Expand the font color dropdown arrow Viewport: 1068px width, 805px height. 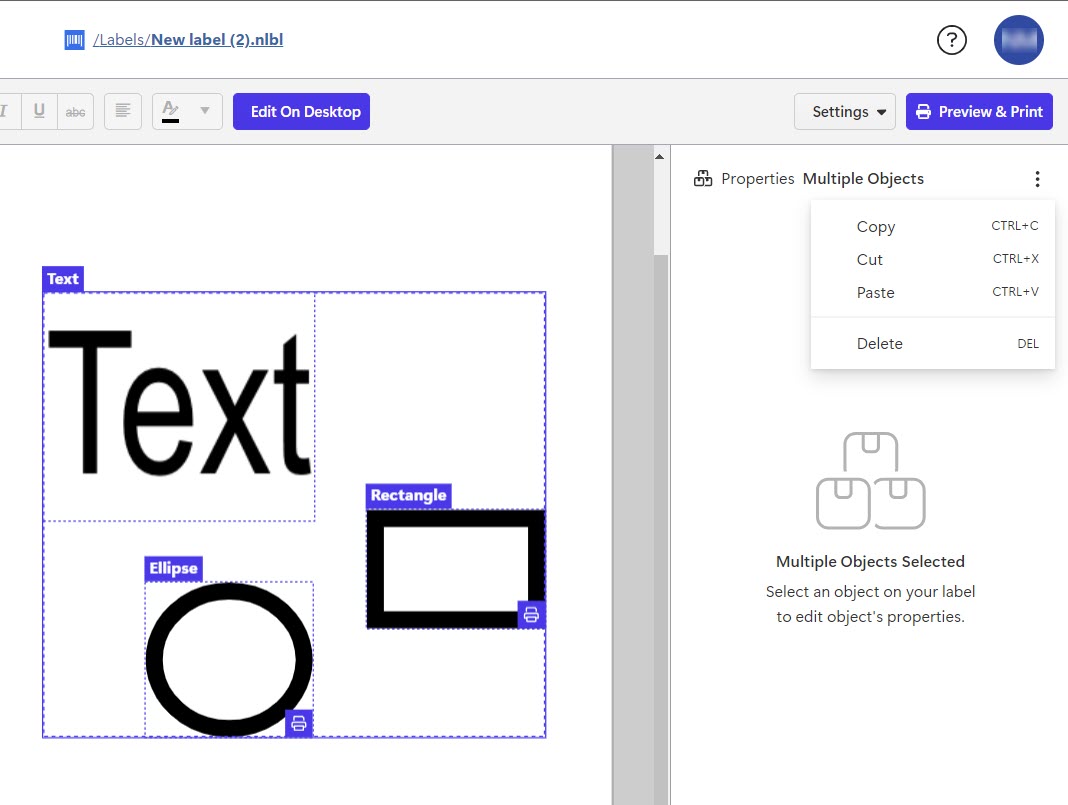pos(204,111)
